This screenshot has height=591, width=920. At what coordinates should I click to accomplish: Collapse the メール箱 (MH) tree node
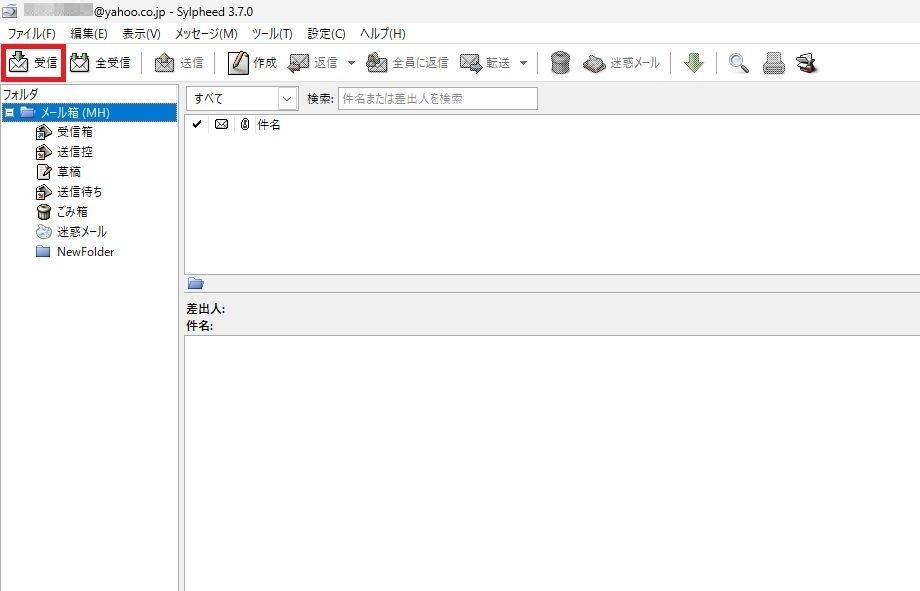[x=9, y=113]
